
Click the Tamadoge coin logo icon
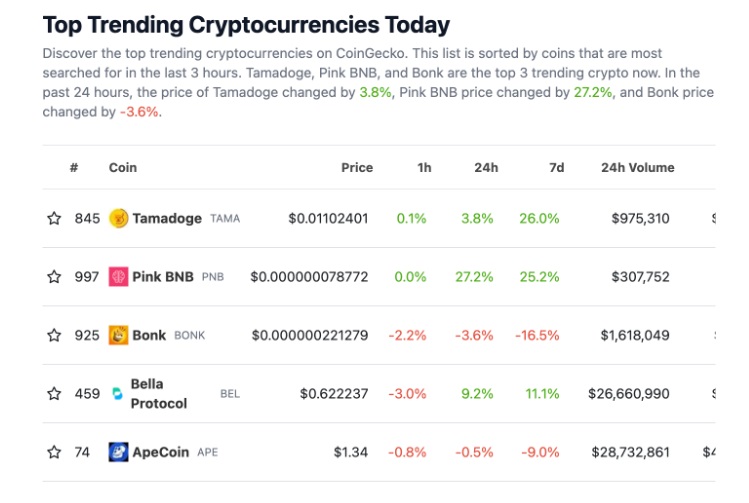(x=119, y=218)
